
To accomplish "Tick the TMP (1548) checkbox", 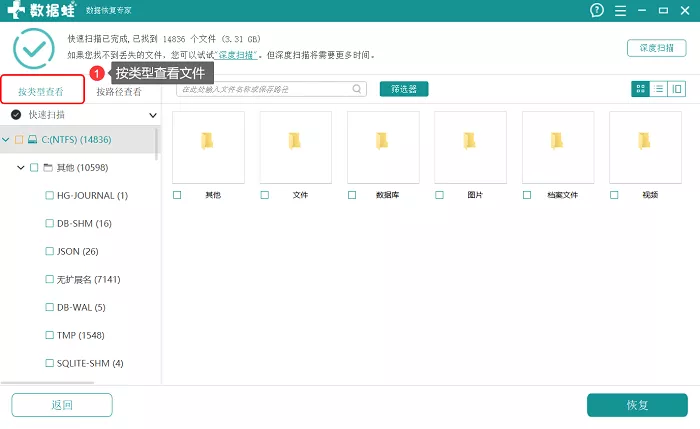I will click(50, 335).
